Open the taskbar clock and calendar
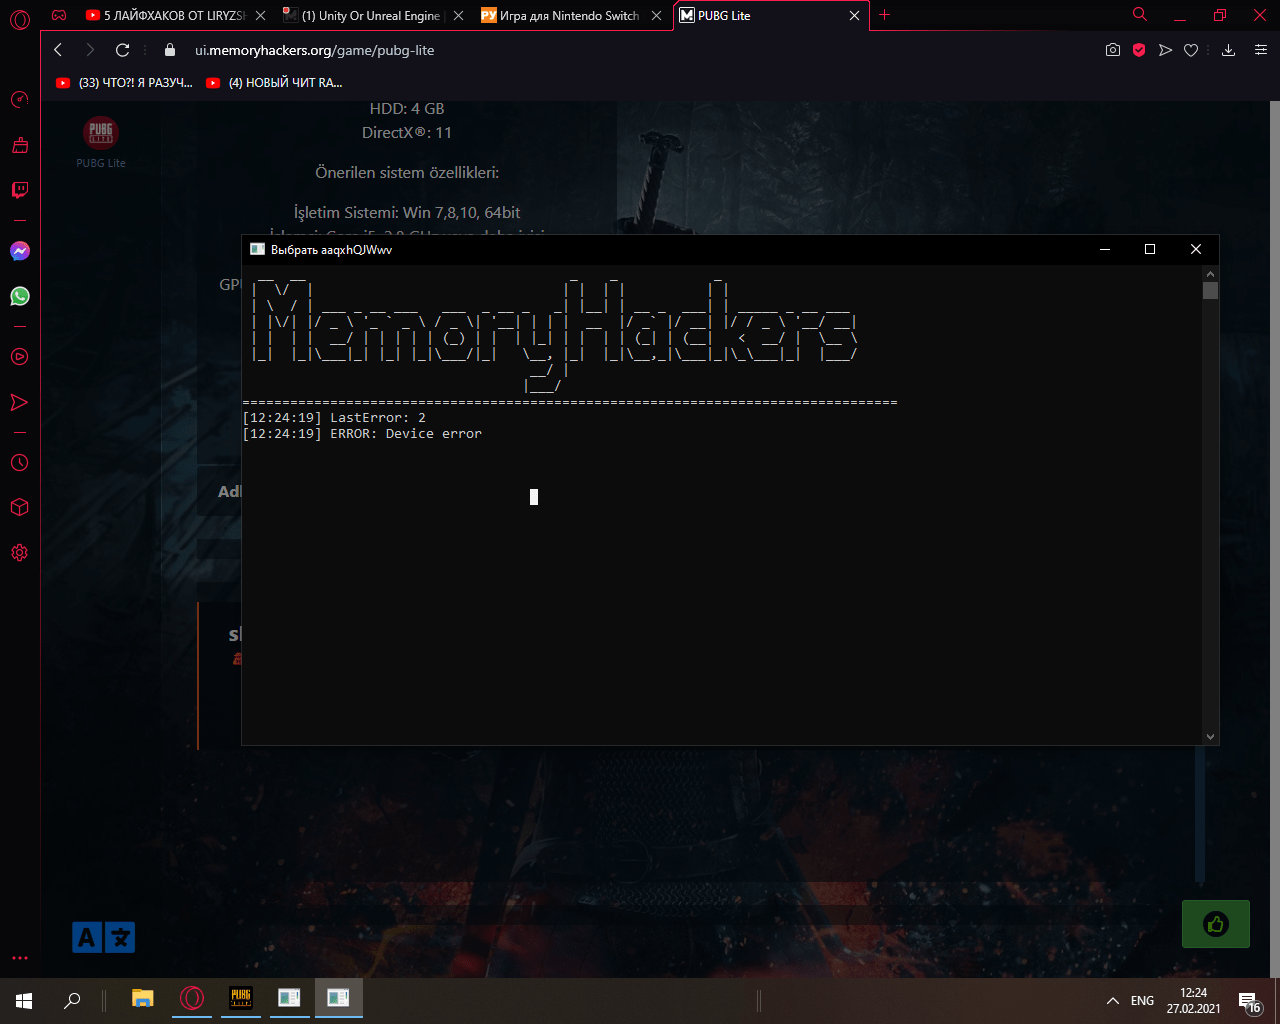This screenshot has width=1280, height=1024. [1193, 1001]
